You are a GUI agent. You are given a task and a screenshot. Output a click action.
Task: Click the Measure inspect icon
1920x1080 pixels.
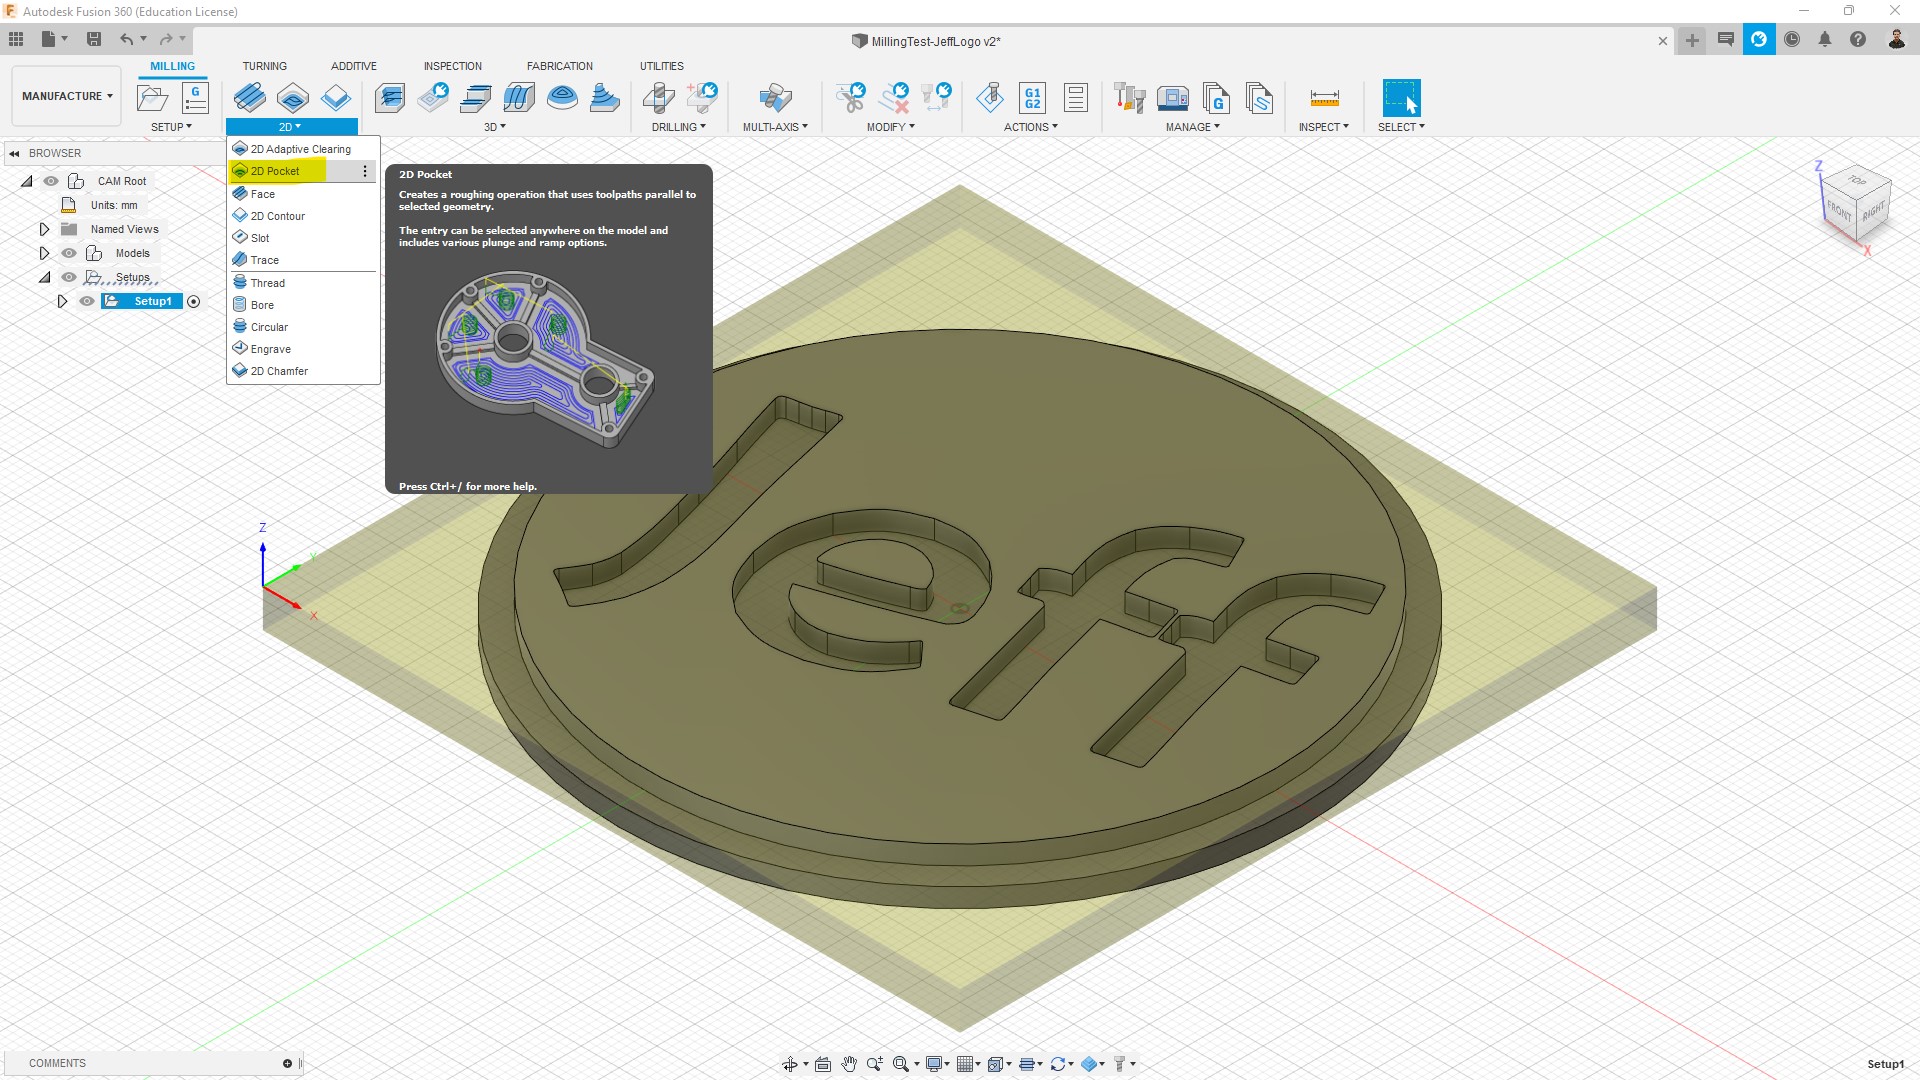(1323, 97)
